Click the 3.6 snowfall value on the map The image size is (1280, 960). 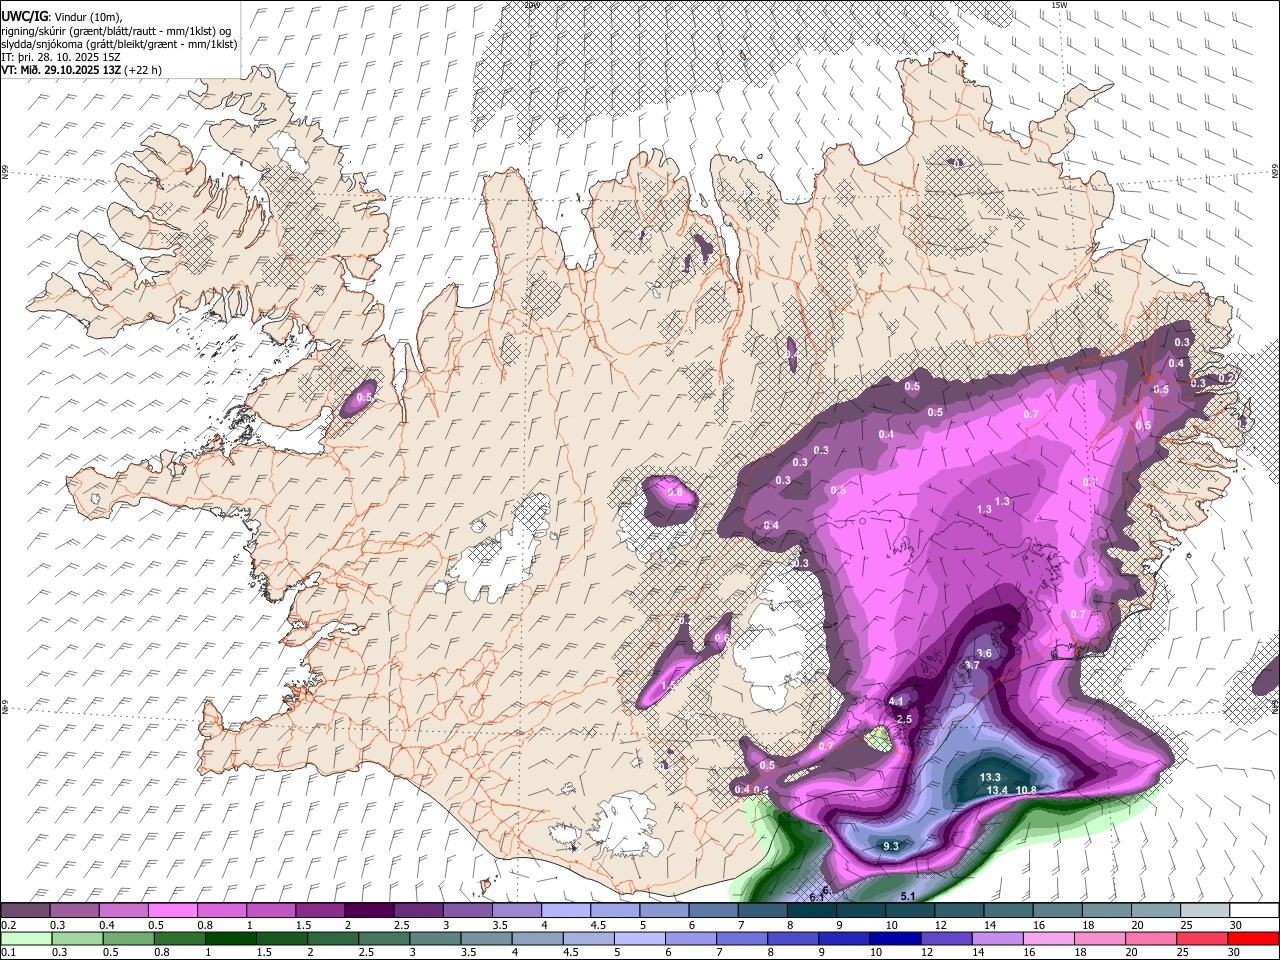coord(984,653)
